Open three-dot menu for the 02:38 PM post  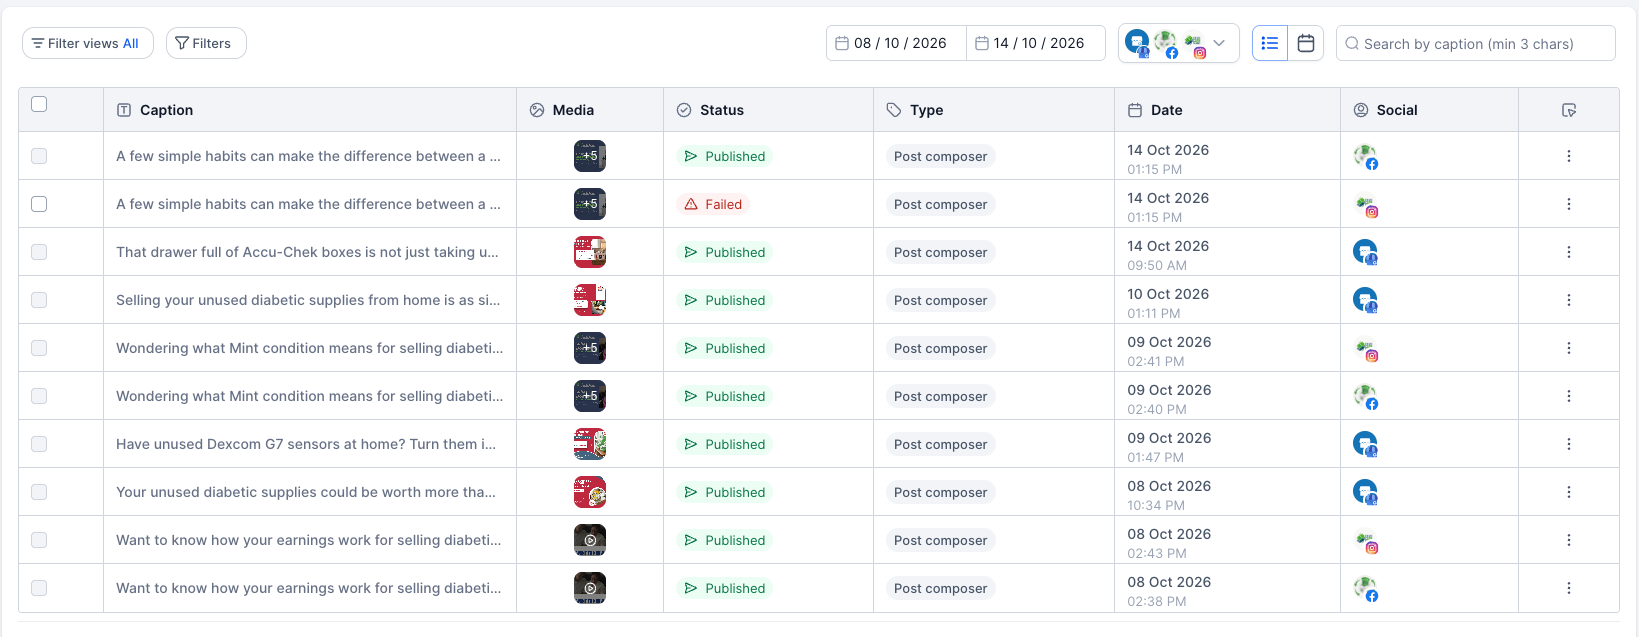(x=1569, y=588)
